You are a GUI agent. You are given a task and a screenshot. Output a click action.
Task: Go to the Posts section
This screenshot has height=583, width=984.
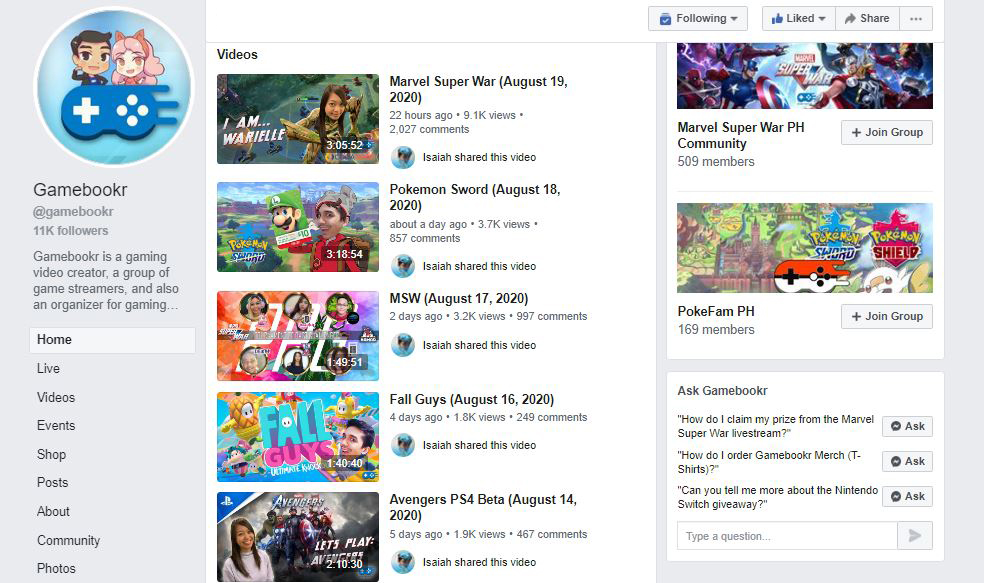(x=53, y=483)
